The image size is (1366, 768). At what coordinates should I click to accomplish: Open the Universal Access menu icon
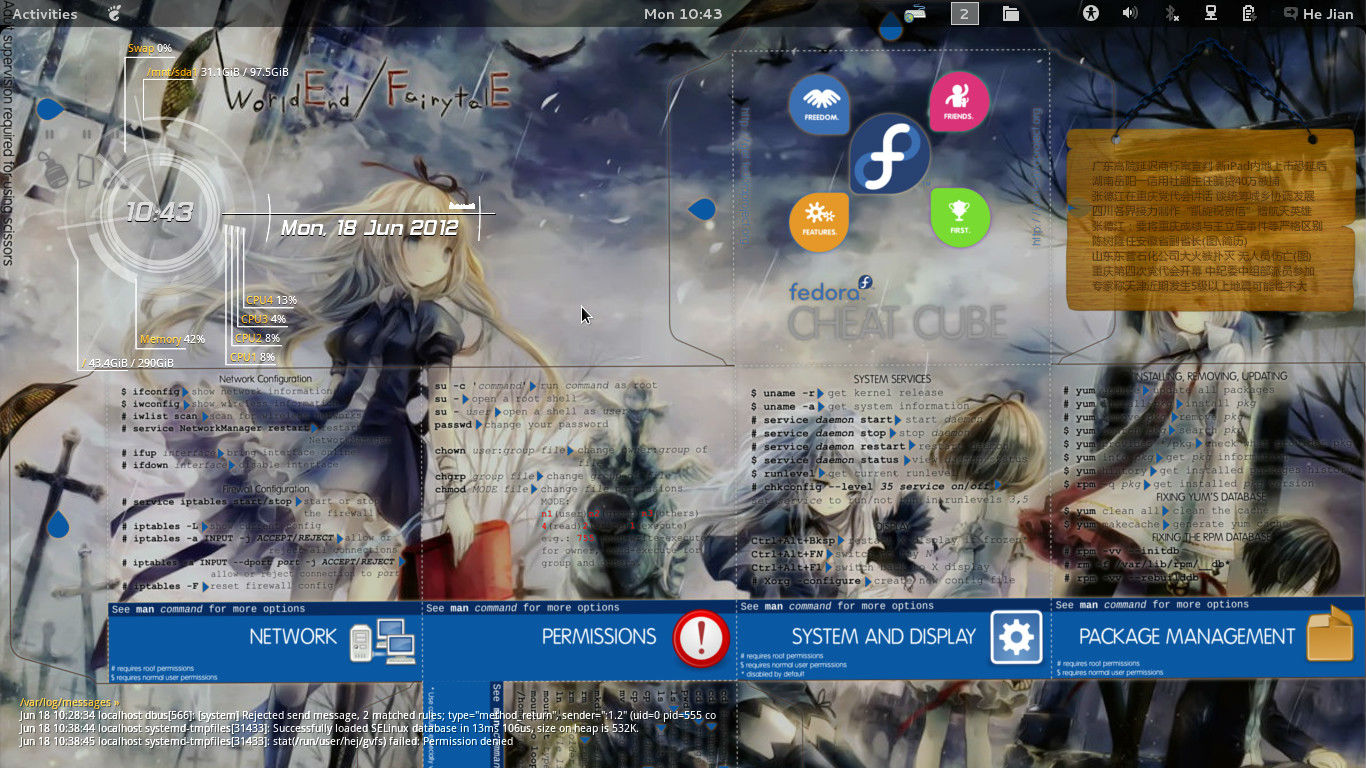[1090, 14]
